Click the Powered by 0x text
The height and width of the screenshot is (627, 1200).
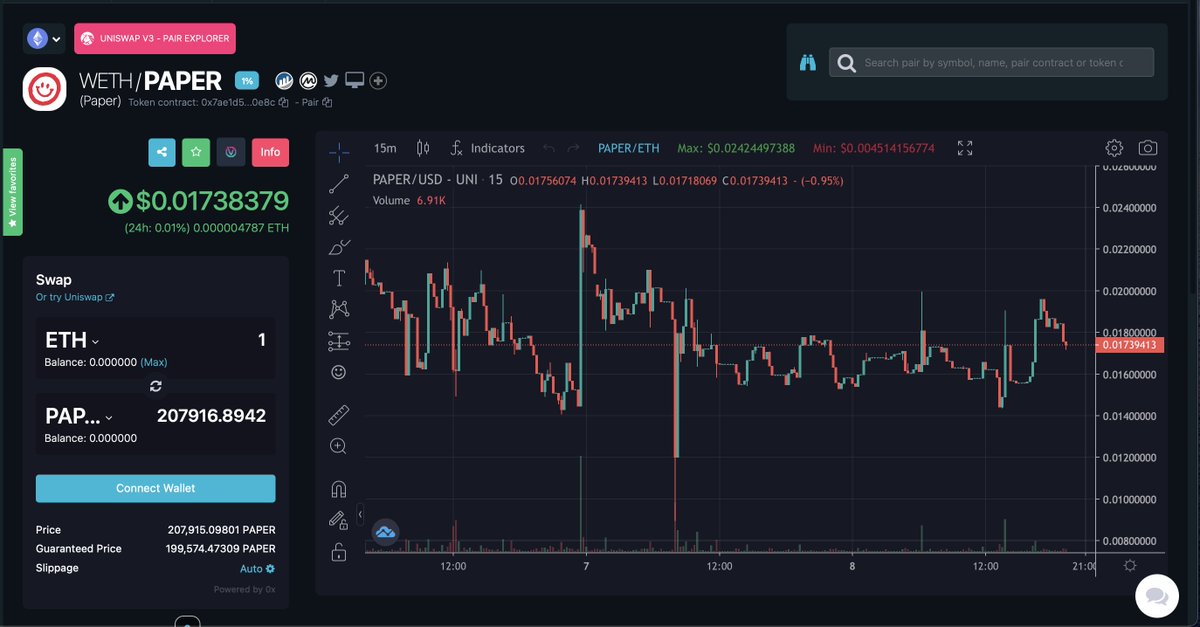tap(245, 590)
